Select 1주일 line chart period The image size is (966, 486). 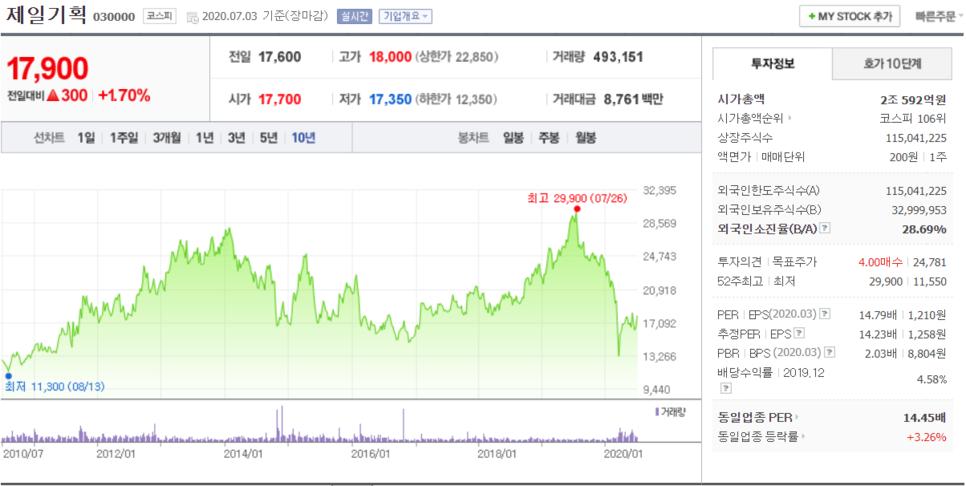click(124, 138)
